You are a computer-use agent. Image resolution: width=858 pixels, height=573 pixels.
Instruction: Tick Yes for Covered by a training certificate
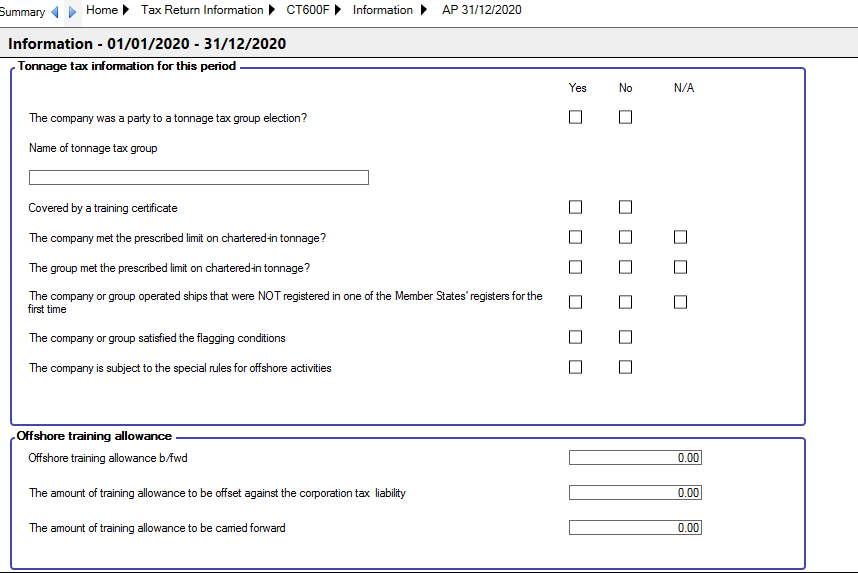coord(575,207)
